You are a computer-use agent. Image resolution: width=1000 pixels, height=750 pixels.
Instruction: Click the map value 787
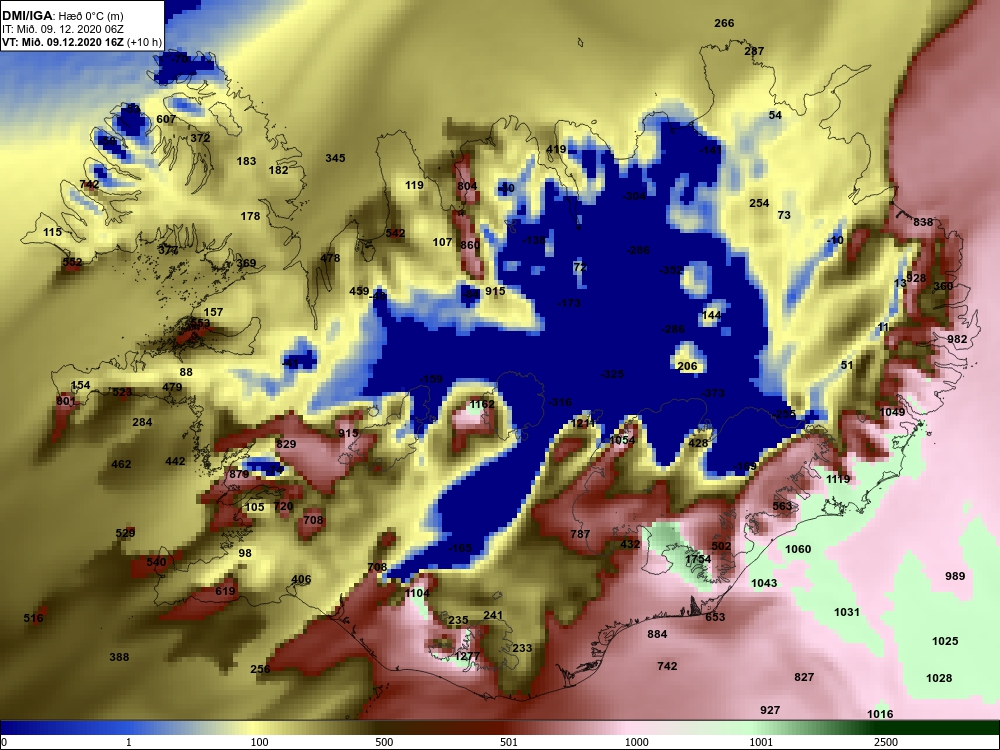click(x=580, y=534)
